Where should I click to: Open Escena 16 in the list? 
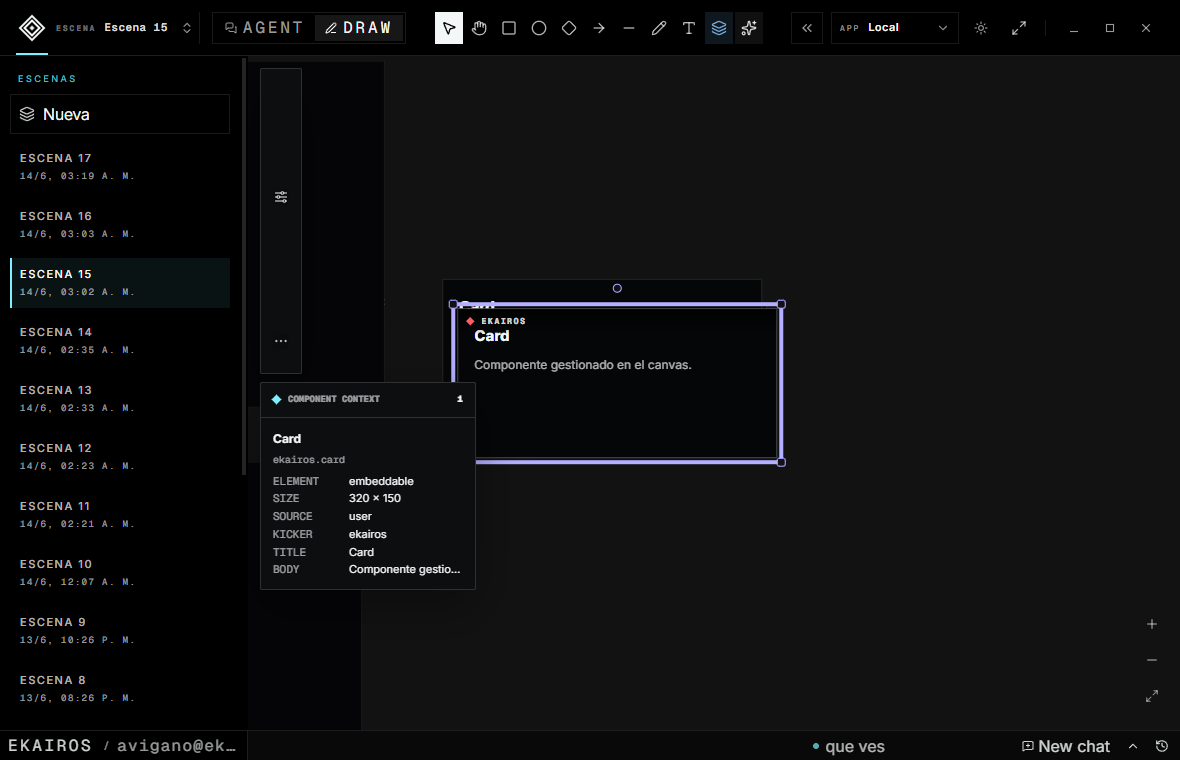point(120,224)
